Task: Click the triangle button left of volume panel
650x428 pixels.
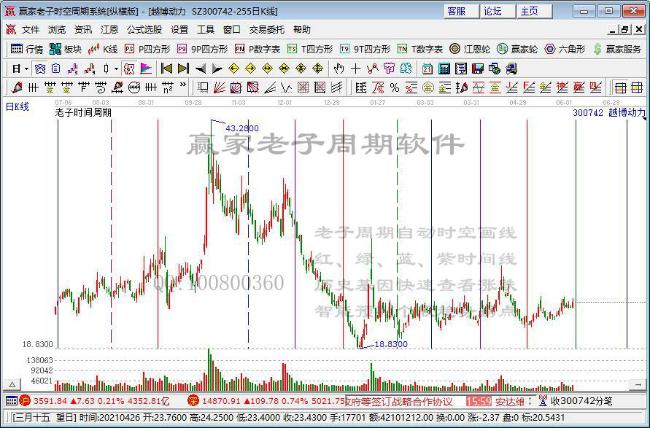Action: 12,384
